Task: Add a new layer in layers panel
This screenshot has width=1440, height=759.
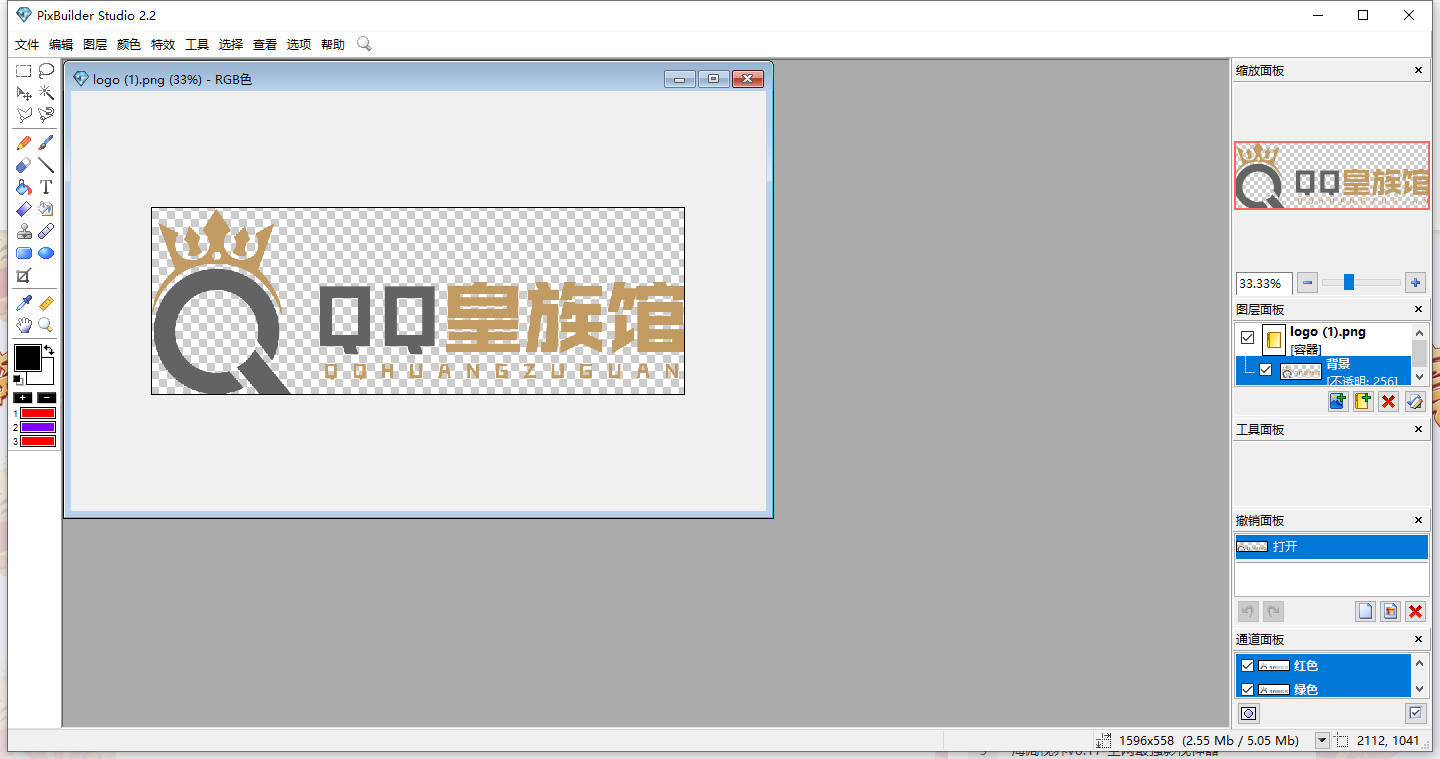Action: coord(1337,401)
